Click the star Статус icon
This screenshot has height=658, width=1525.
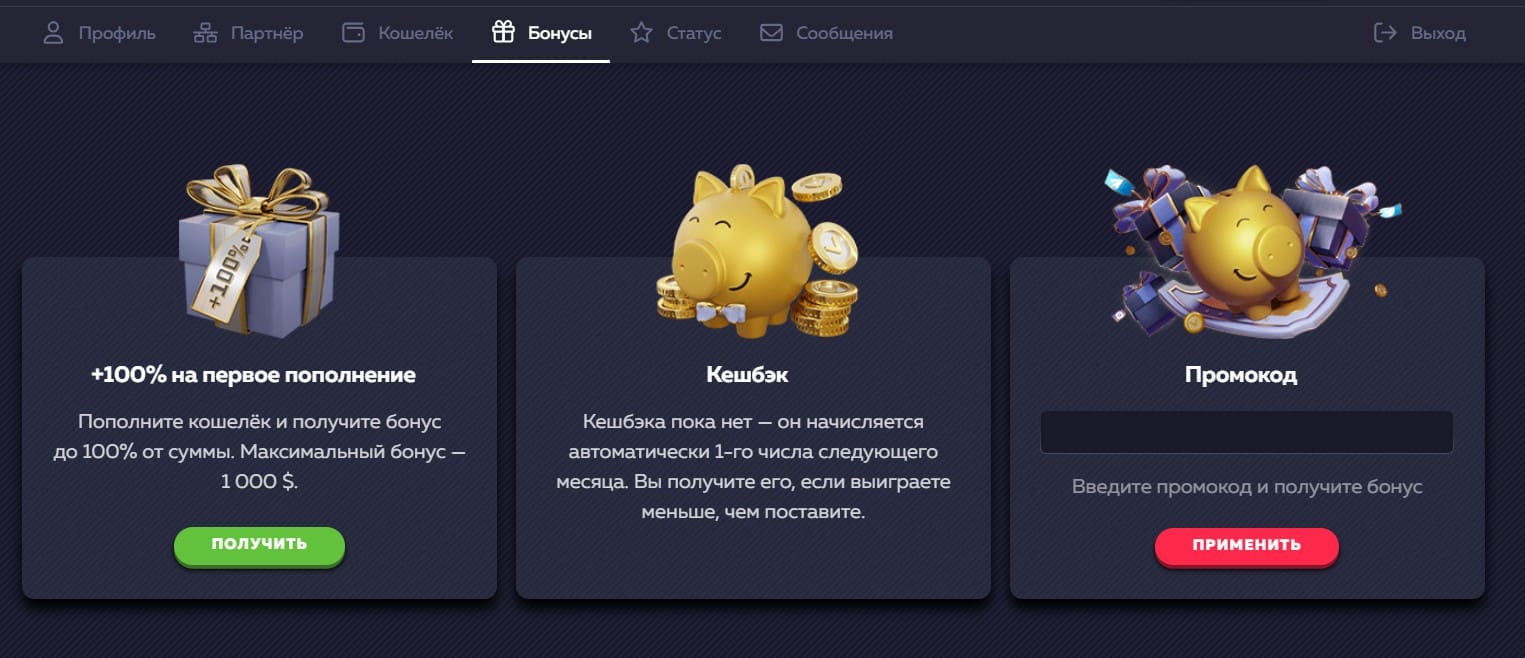pos(641,33)
